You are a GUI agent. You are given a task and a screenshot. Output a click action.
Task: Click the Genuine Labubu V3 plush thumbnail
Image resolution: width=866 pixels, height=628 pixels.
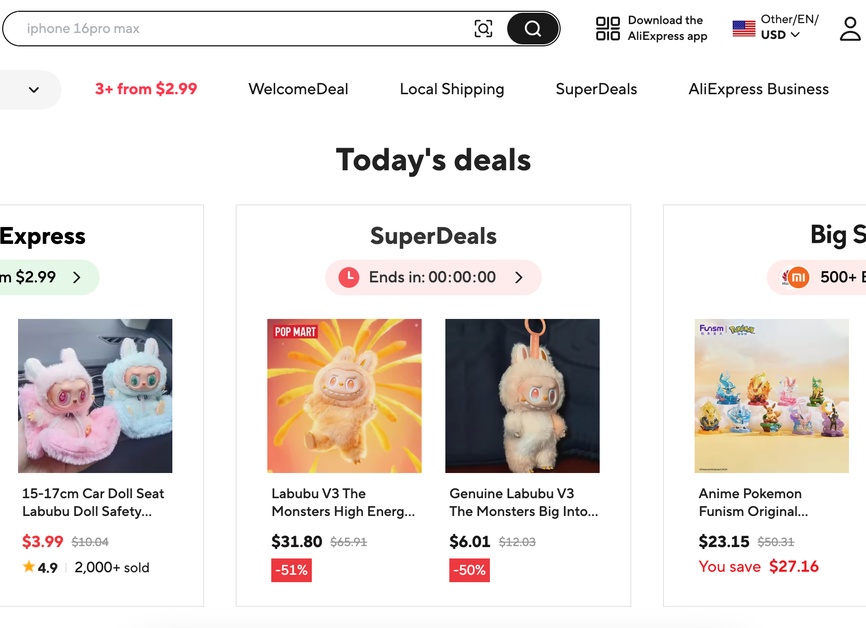[x=522, y=396]
